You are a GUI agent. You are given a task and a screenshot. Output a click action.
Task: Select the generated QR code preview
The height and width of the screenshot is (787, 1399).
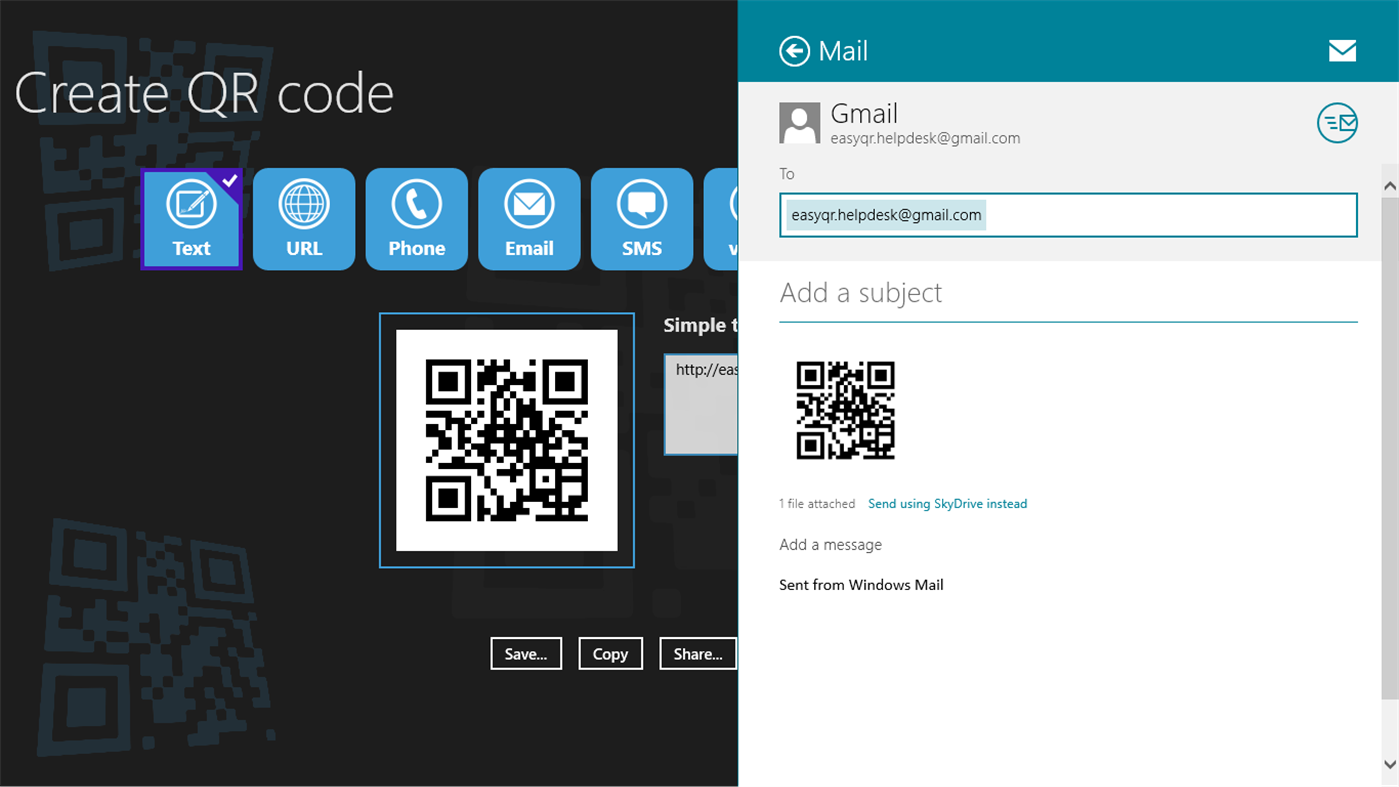506,440
